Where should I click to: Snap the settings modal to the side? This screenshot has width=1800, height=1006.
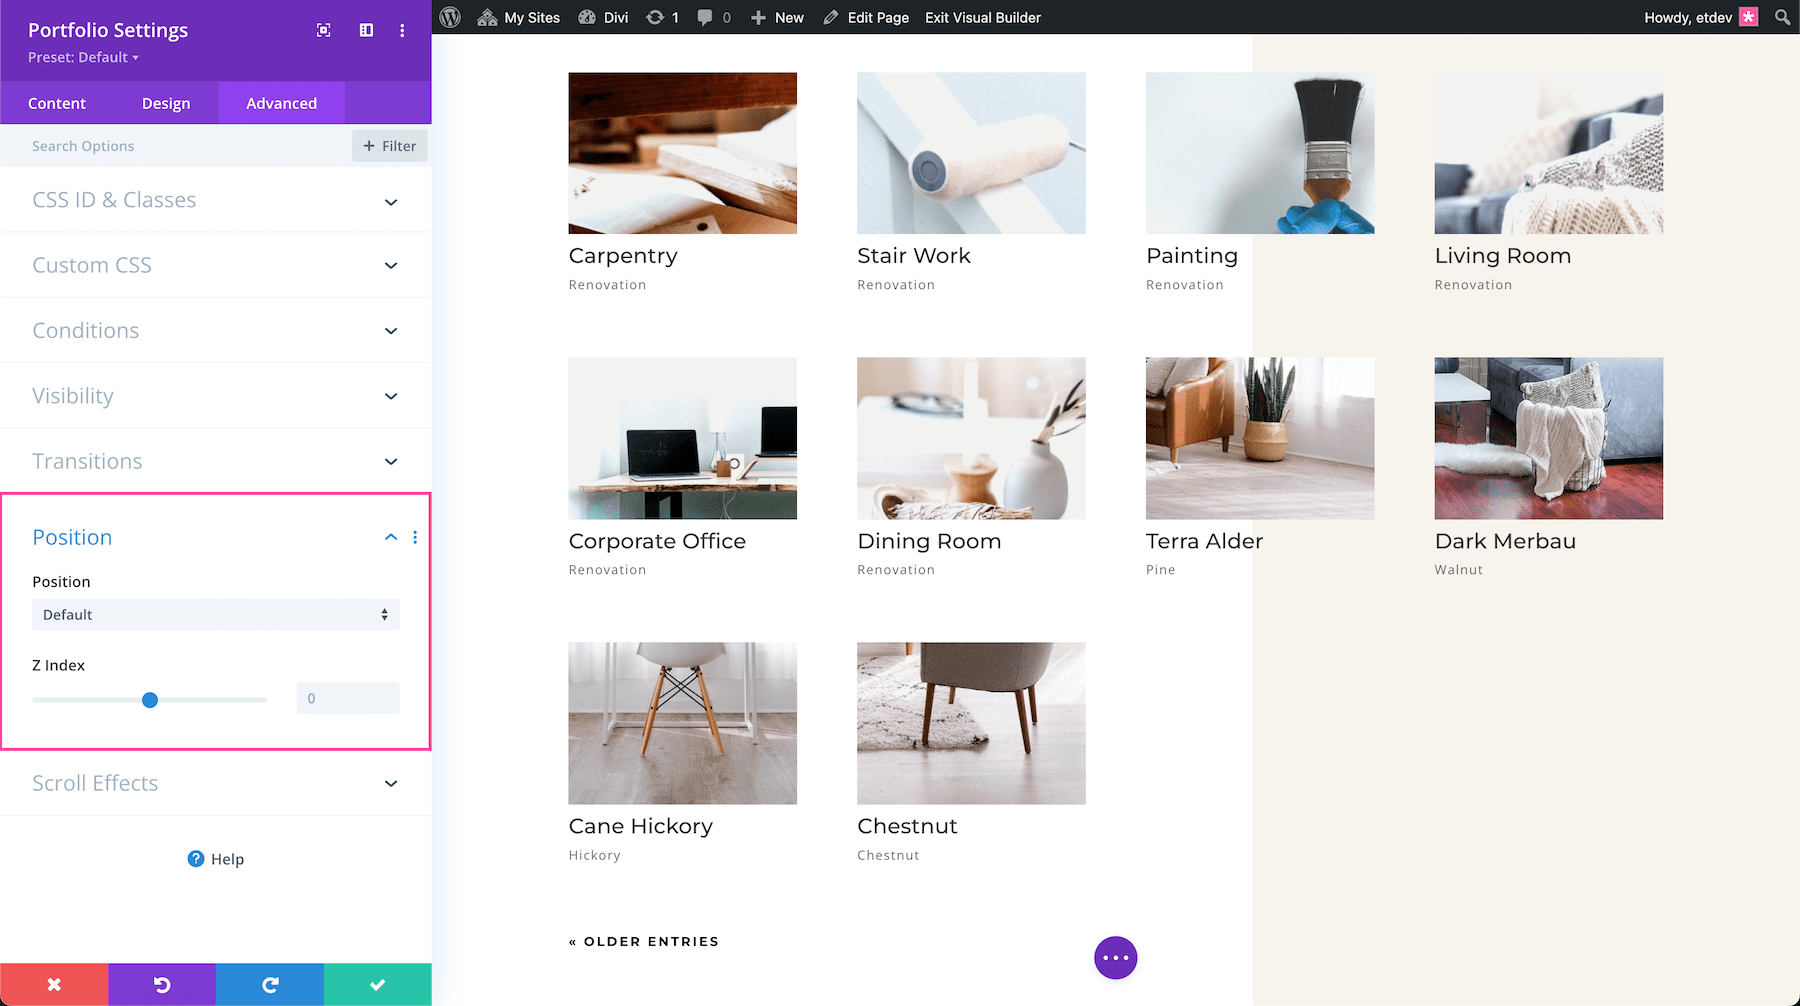pos(366,30)
